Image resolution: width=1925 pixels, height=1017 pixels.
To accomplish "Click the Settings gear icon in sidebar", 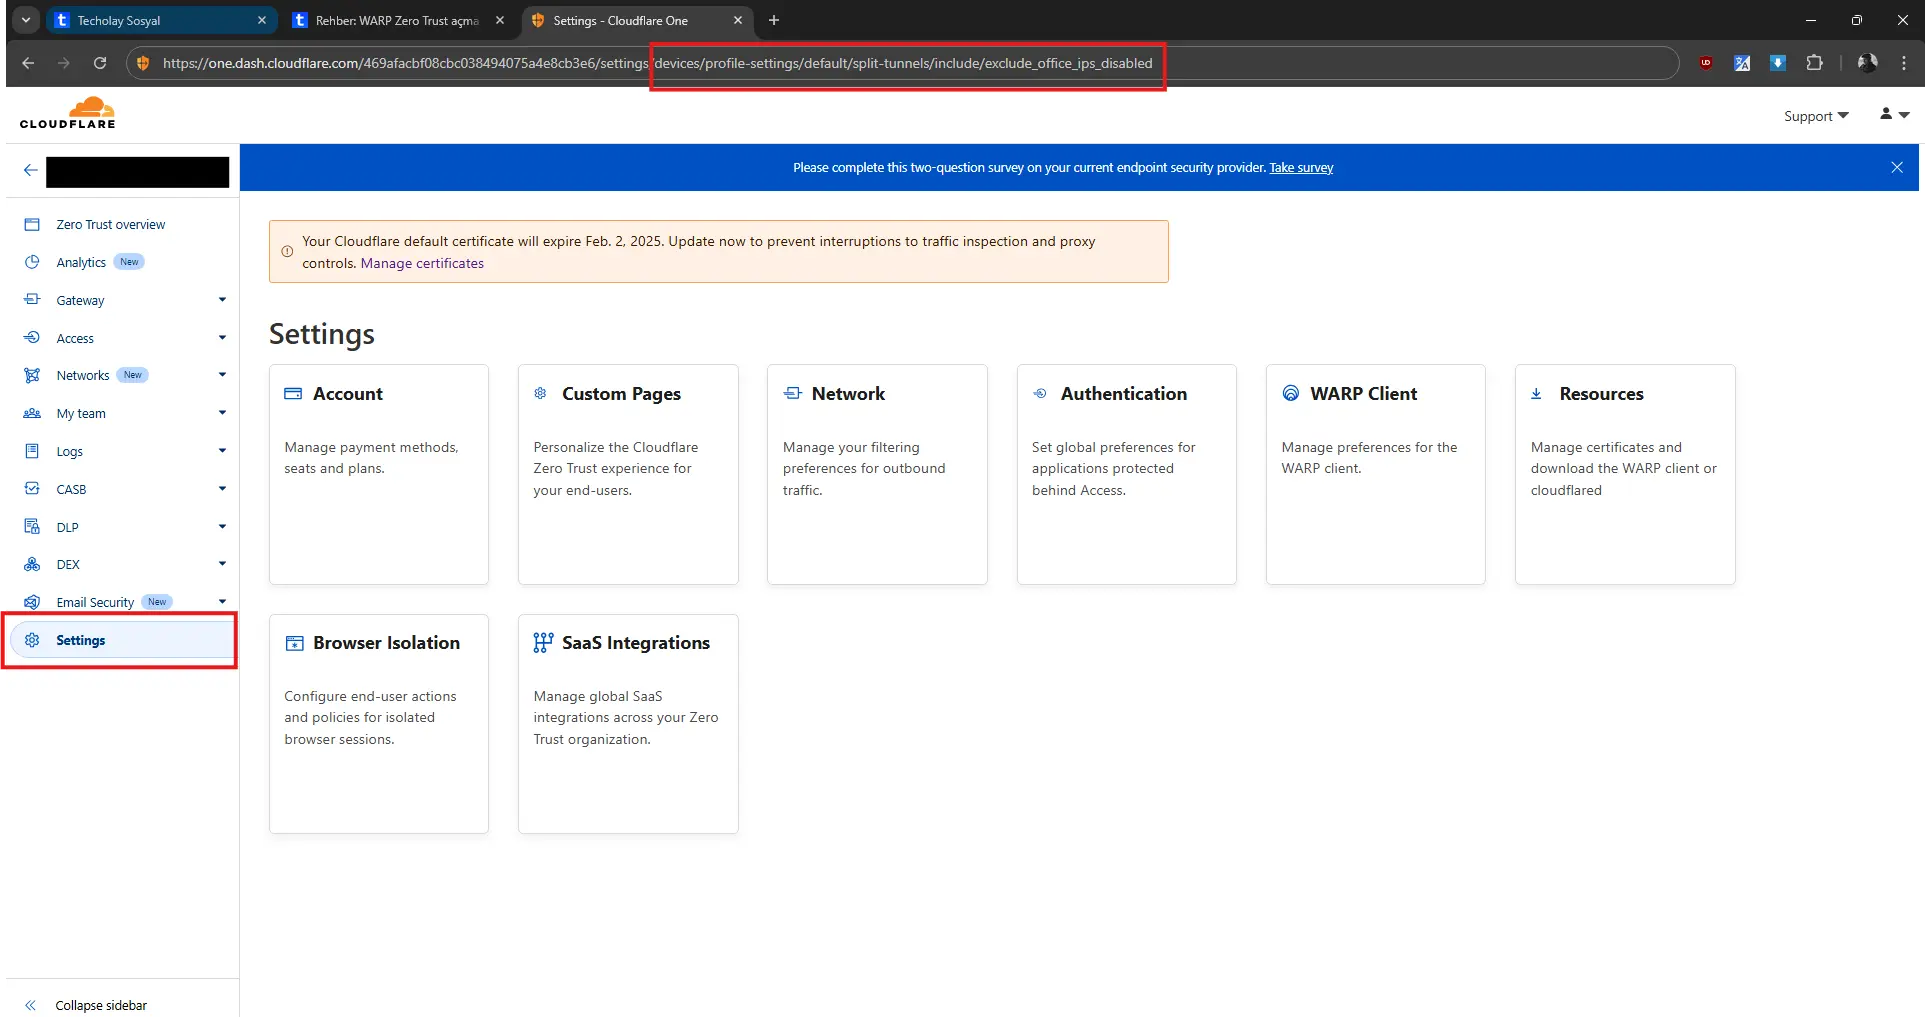I will (x=32, y=640).
